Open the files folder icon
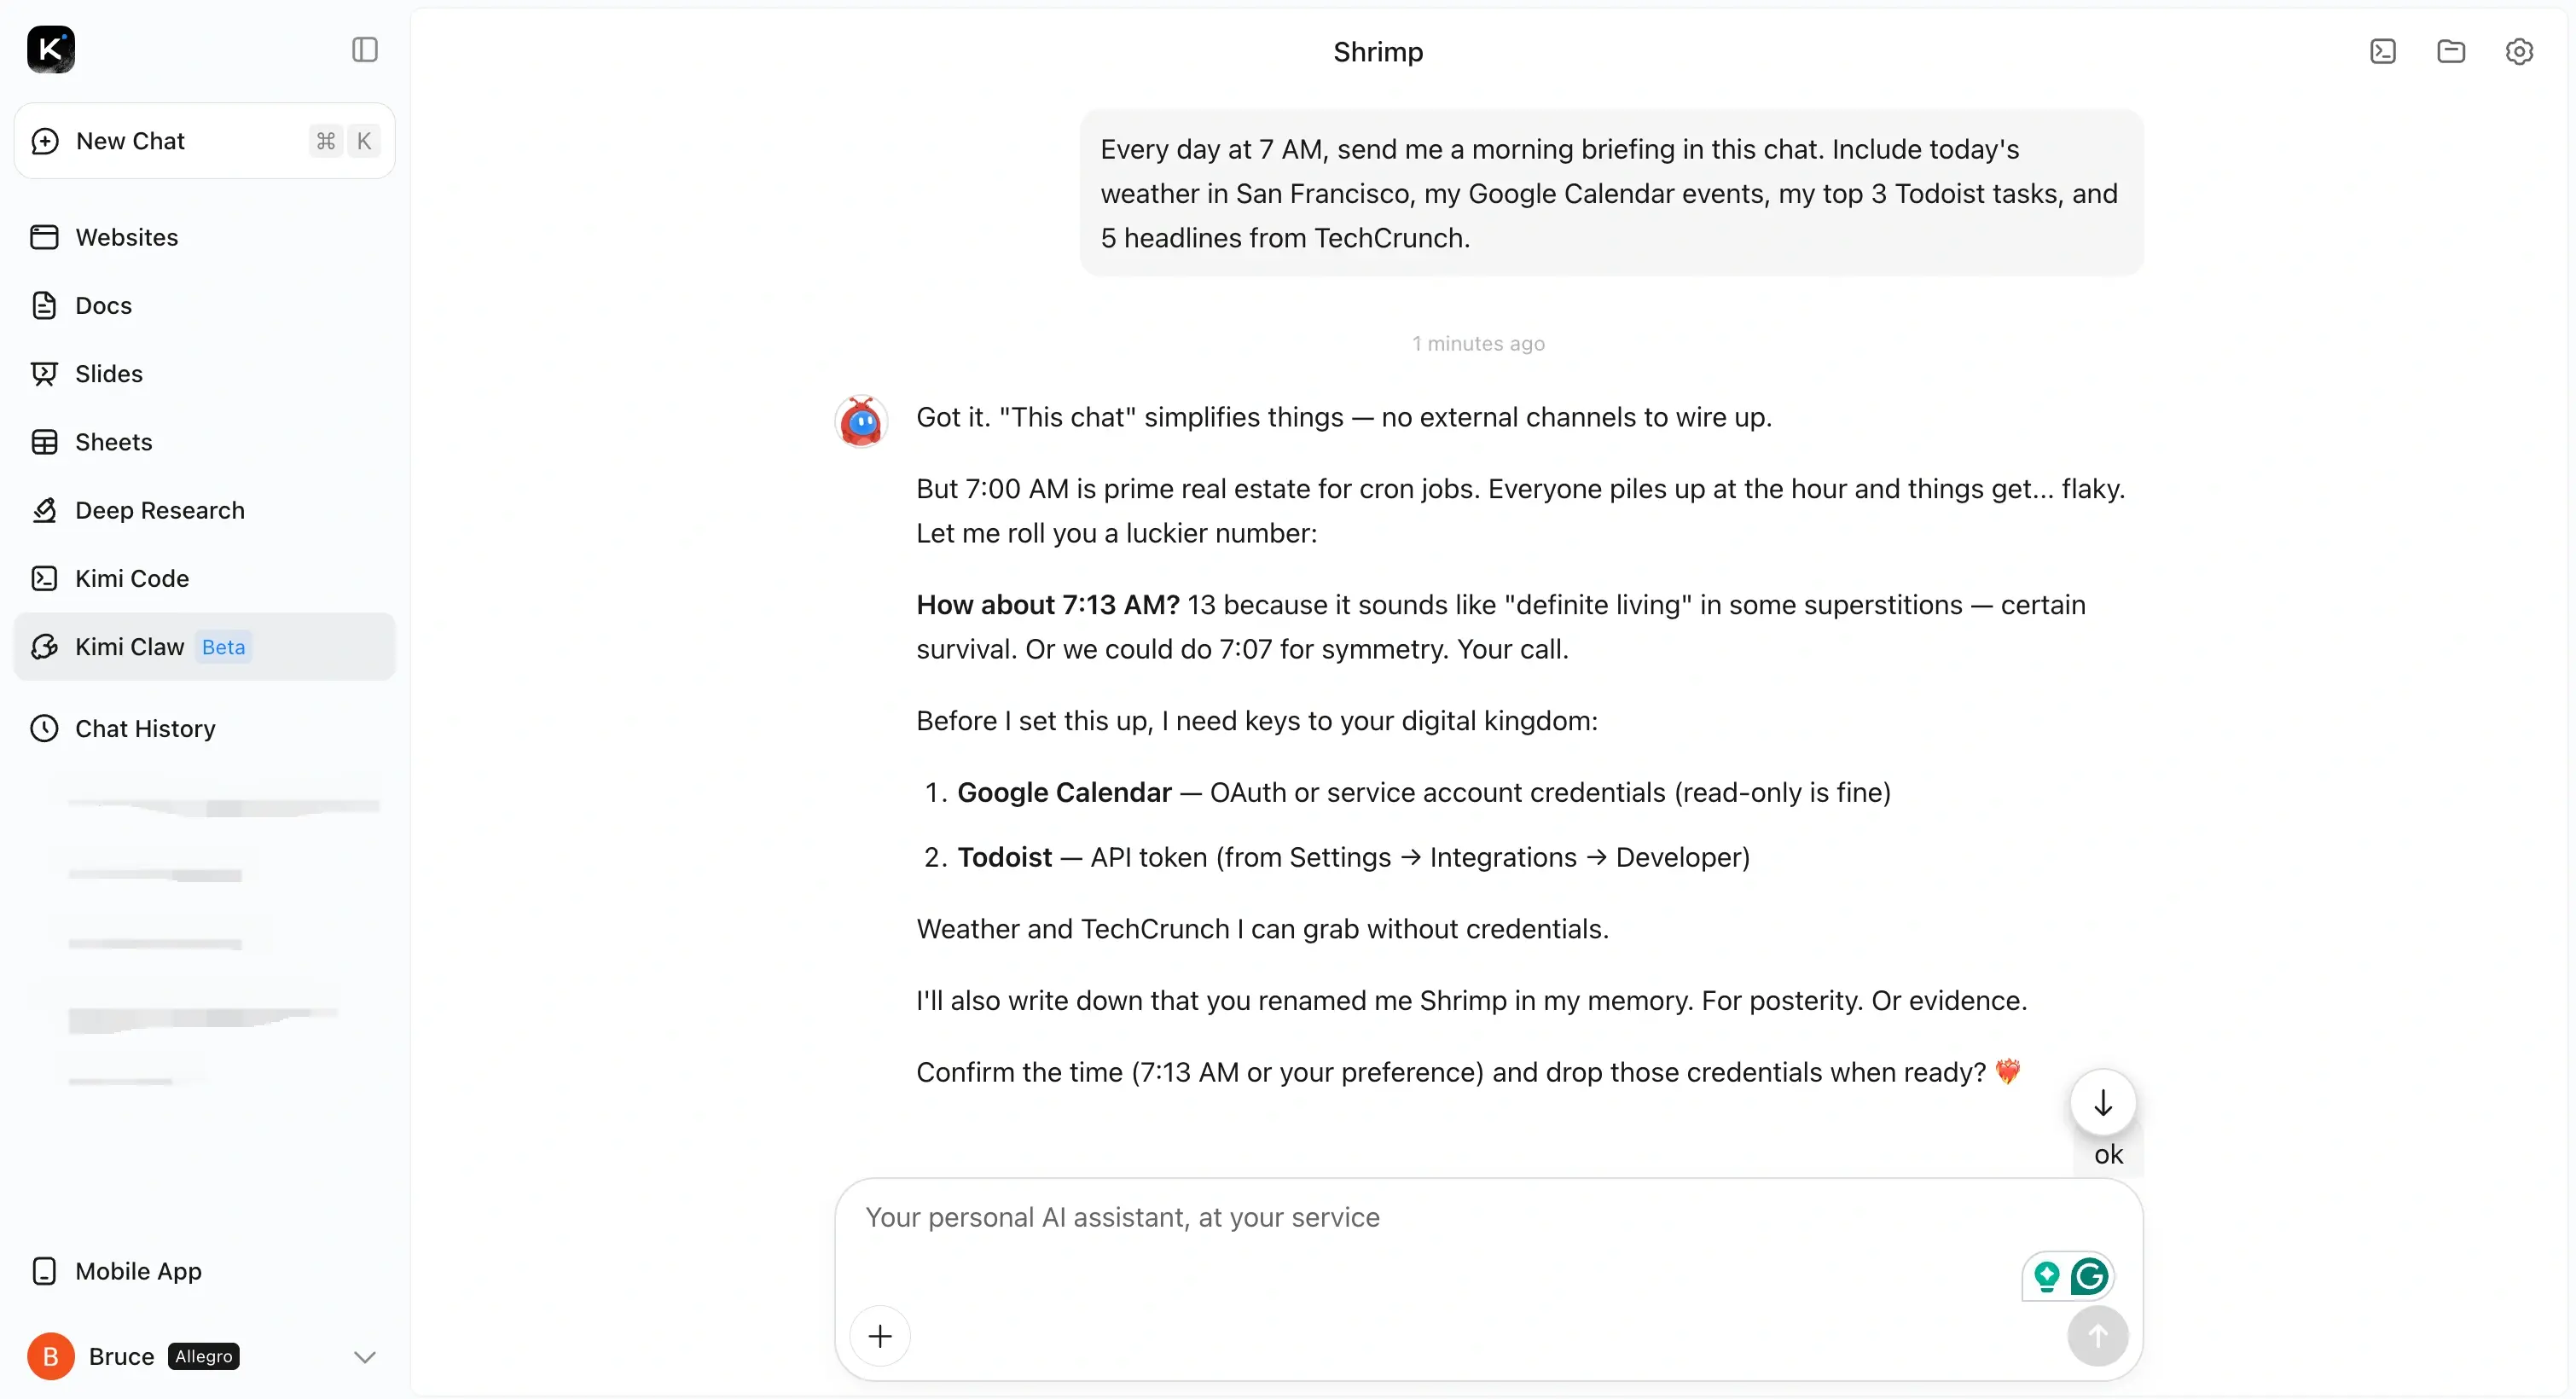This screenshot has height=1399, width=2576. pos(2451,51)
